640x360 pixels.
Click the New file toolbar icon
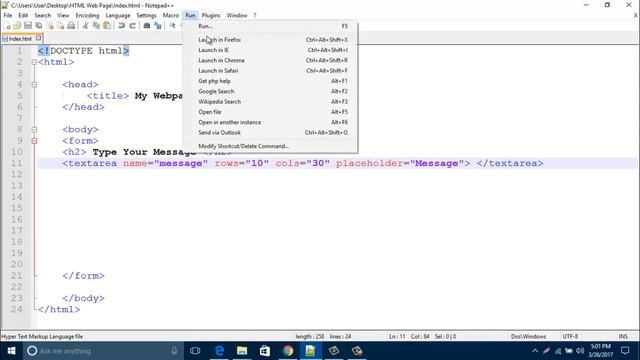8,26
